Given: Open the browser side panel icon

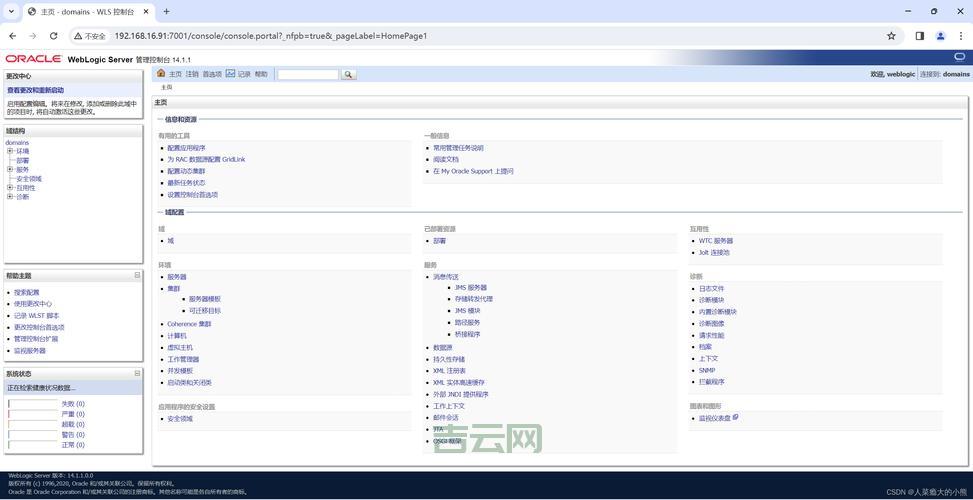Looking at the screenshot, I should click(x=919, y=36).
